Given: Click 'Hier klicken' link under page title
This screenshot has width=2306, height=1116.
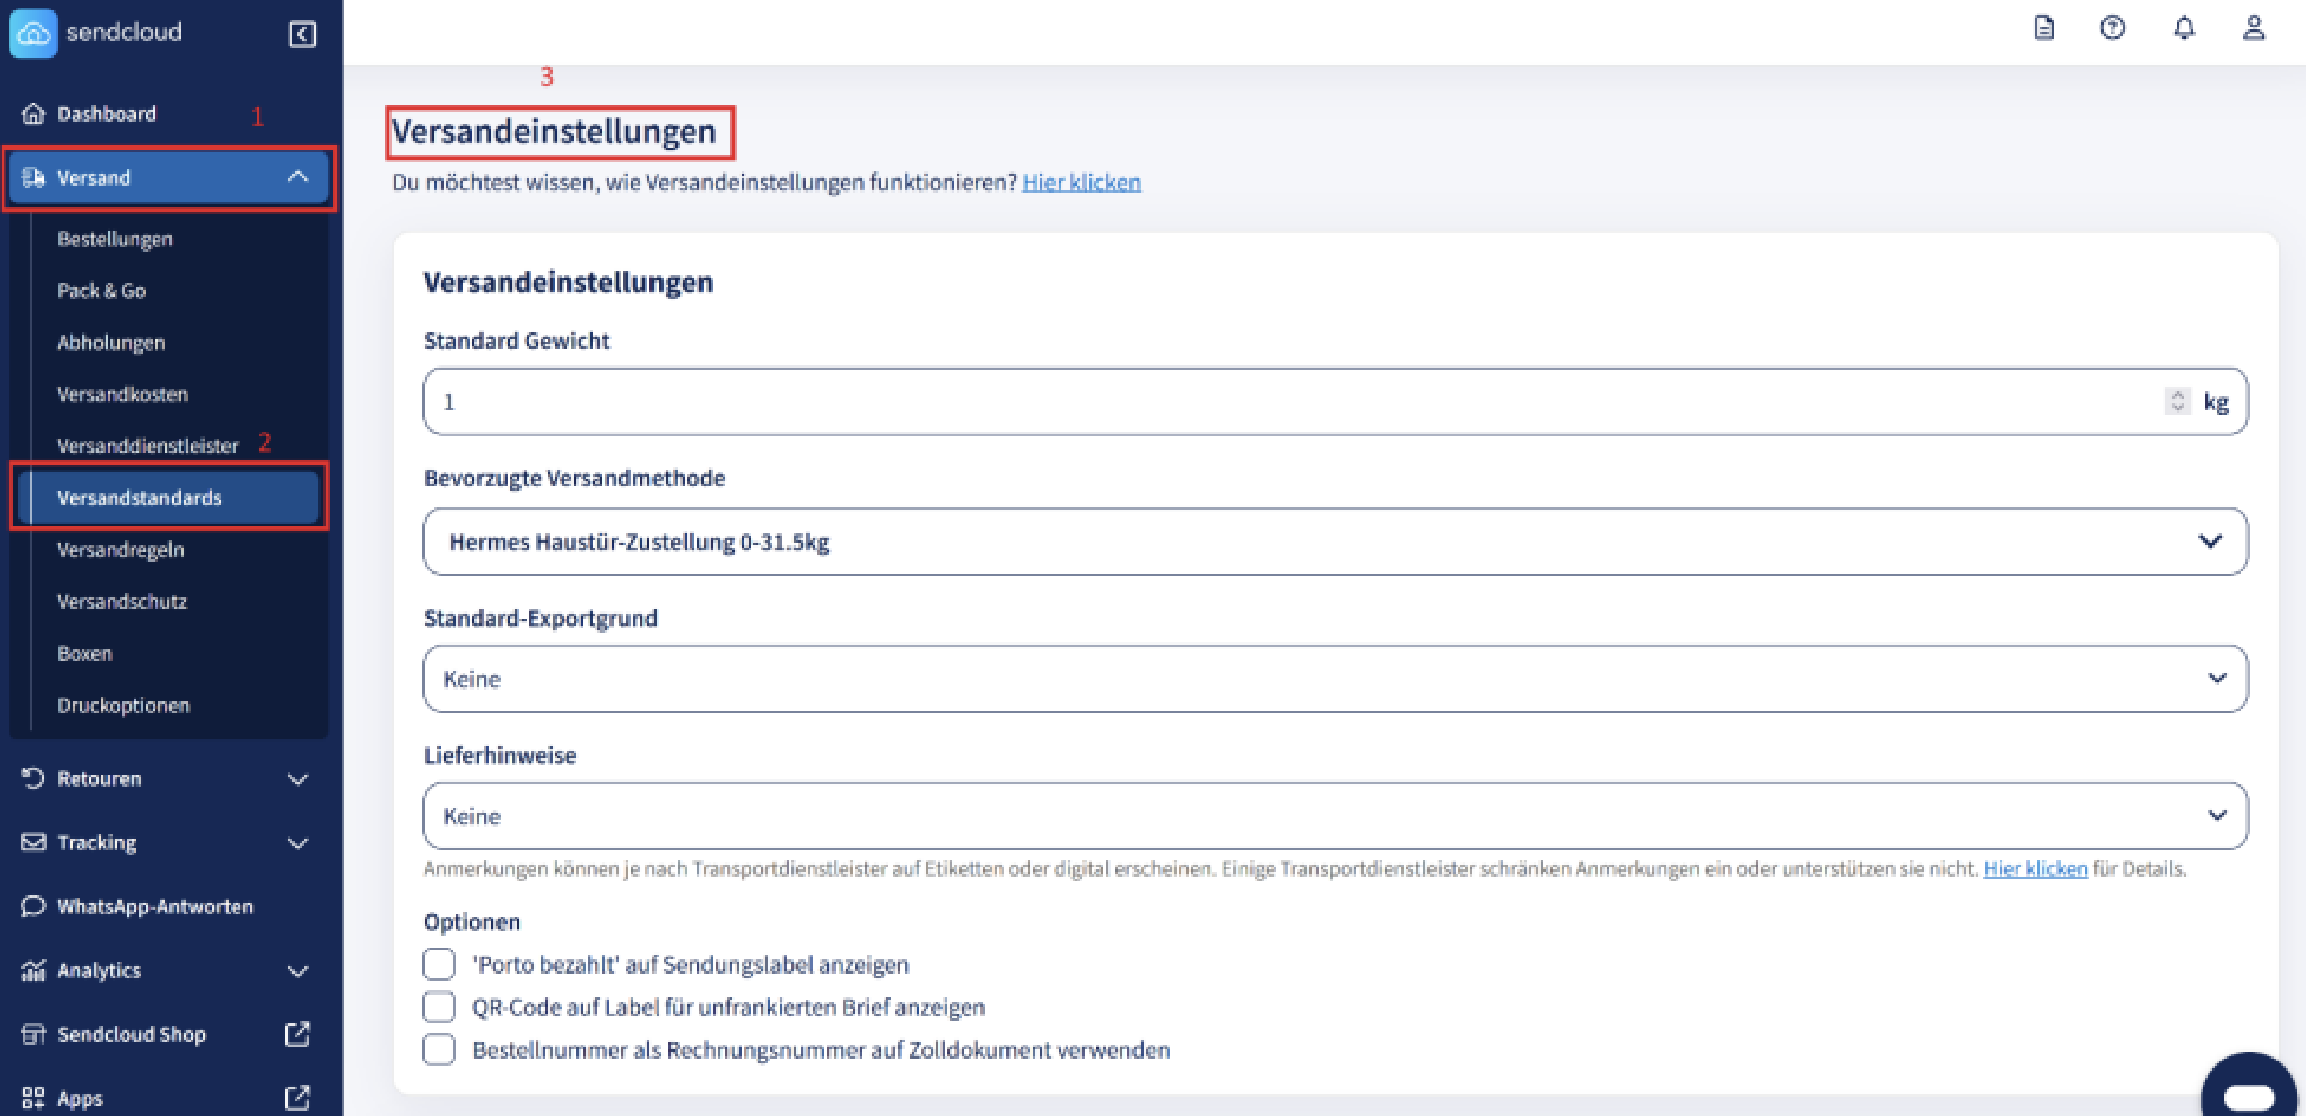Looking at the screenshot, I should point(1081,182).
